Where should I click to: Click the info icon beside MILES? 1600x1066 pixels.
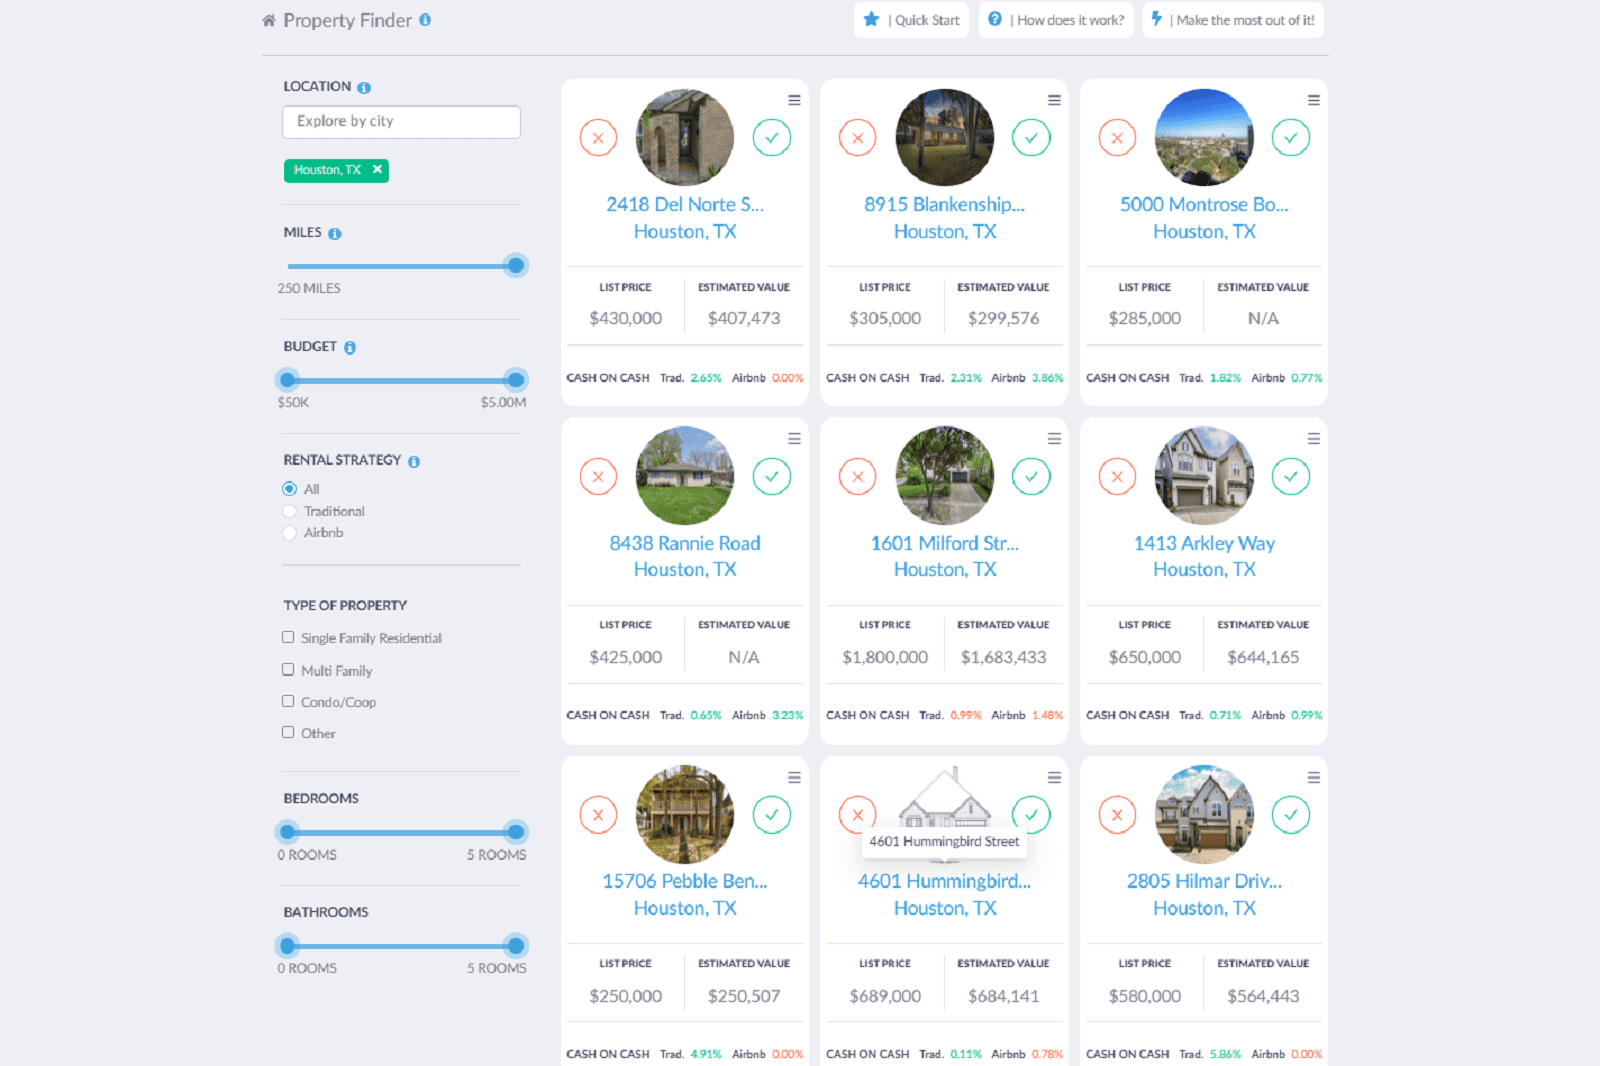334,232
